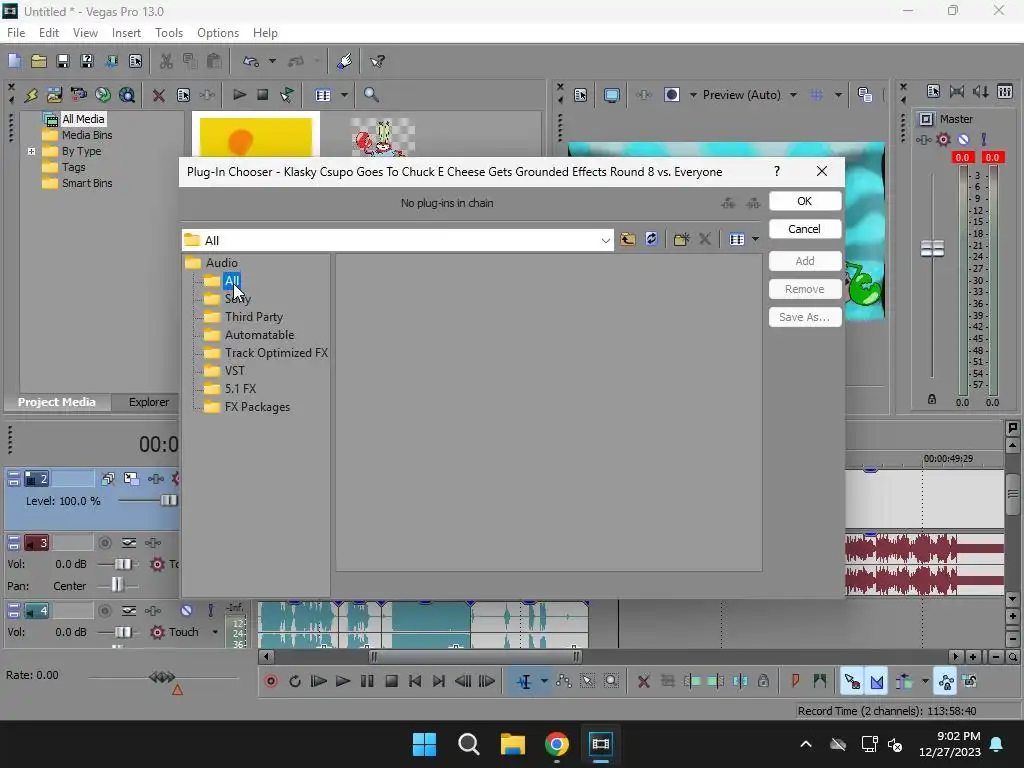
Task: Open edit tool dropdown arrow in transport bar
Action: (x=543, y=681)
